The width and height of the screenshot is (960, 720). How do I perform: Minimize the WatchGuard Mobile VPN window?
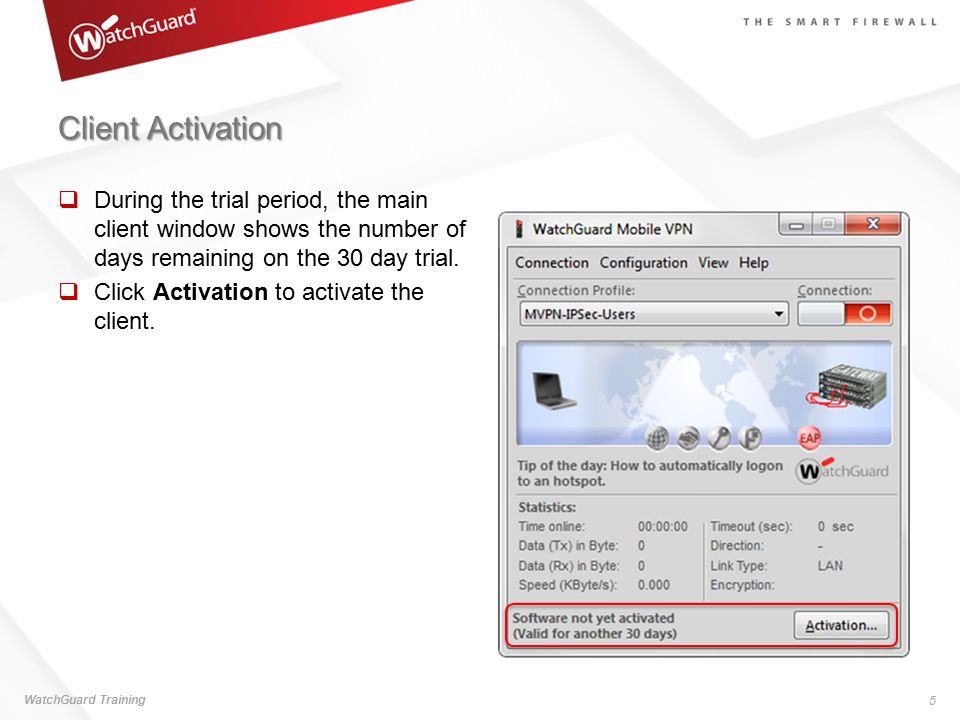click(796, 225)
